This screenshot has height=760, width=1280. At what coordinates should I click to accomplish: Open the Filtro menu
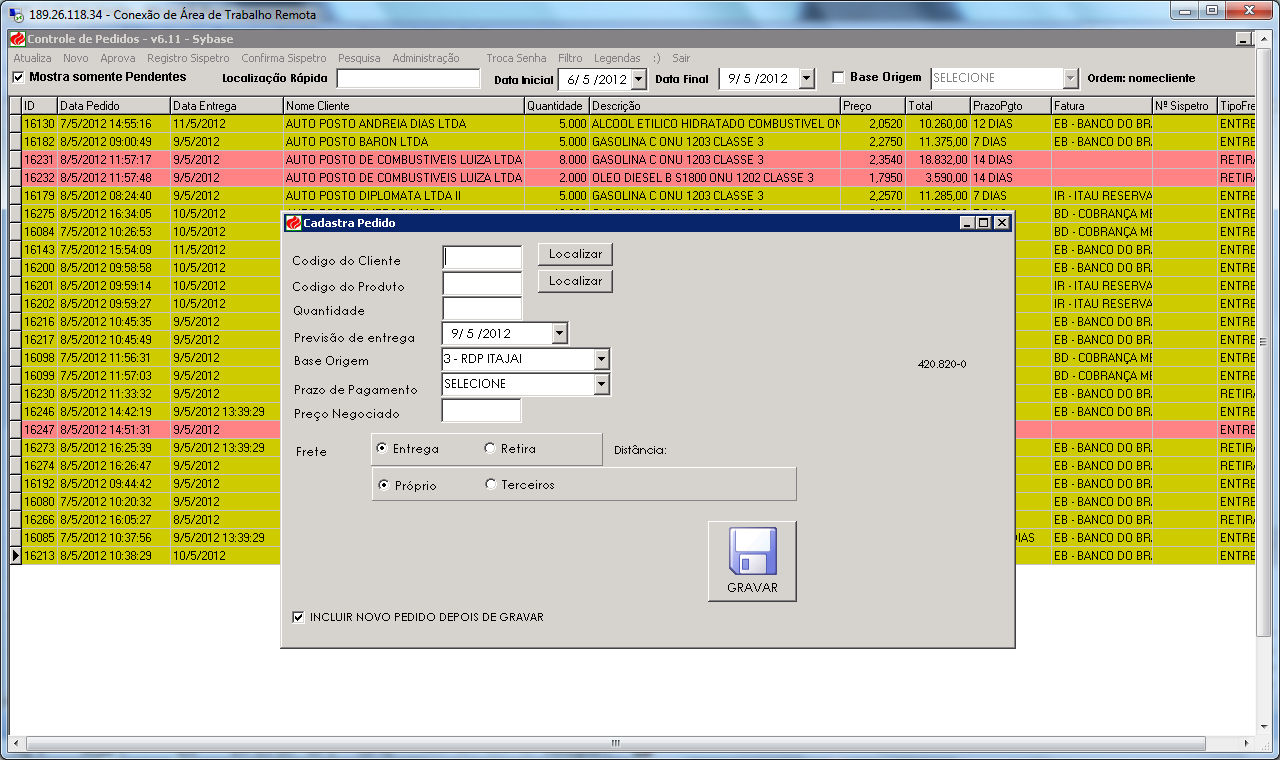tap(570, 58)
